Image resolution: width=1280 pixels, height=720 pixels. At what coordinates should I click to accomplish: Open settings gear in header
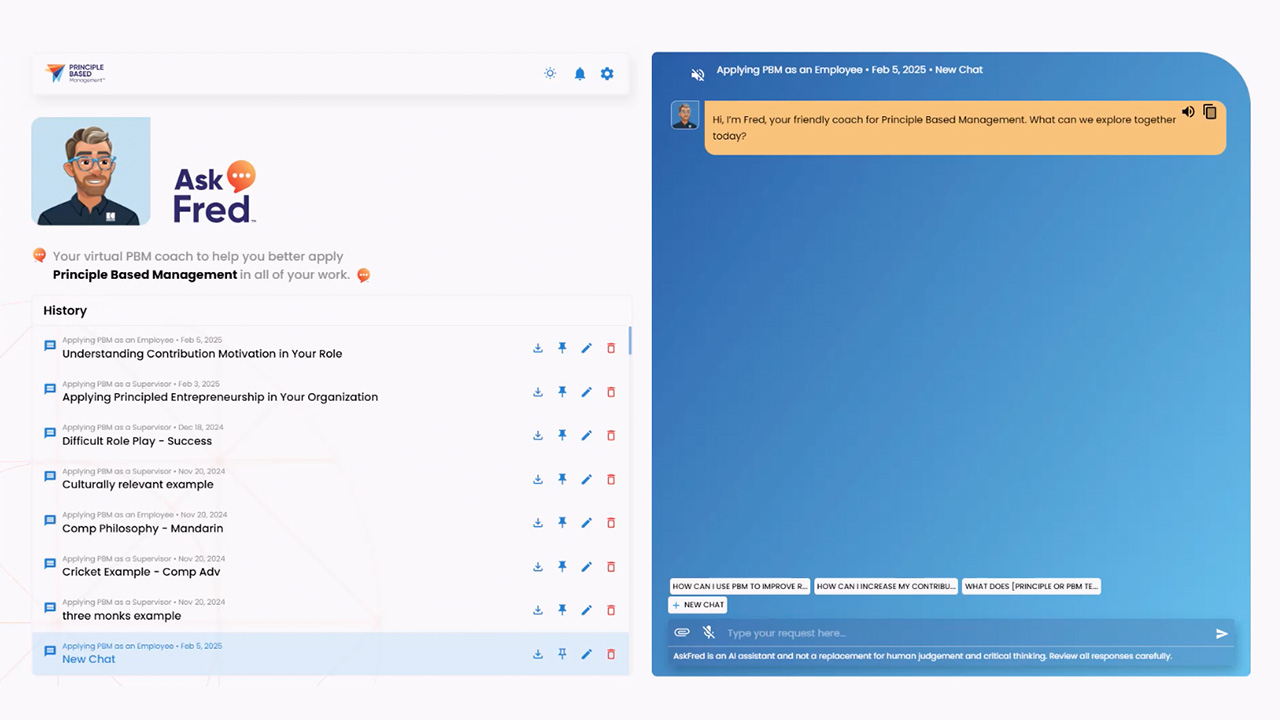pyautogui.click(x=607, y=74)
